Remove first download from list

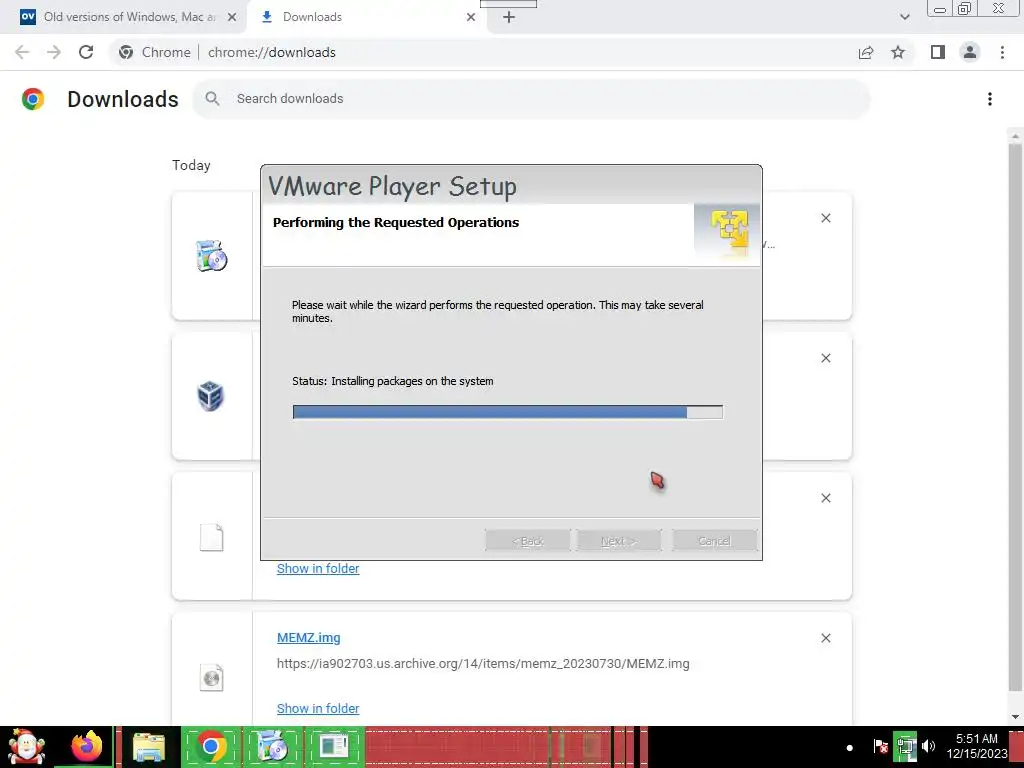click(825, 218)
